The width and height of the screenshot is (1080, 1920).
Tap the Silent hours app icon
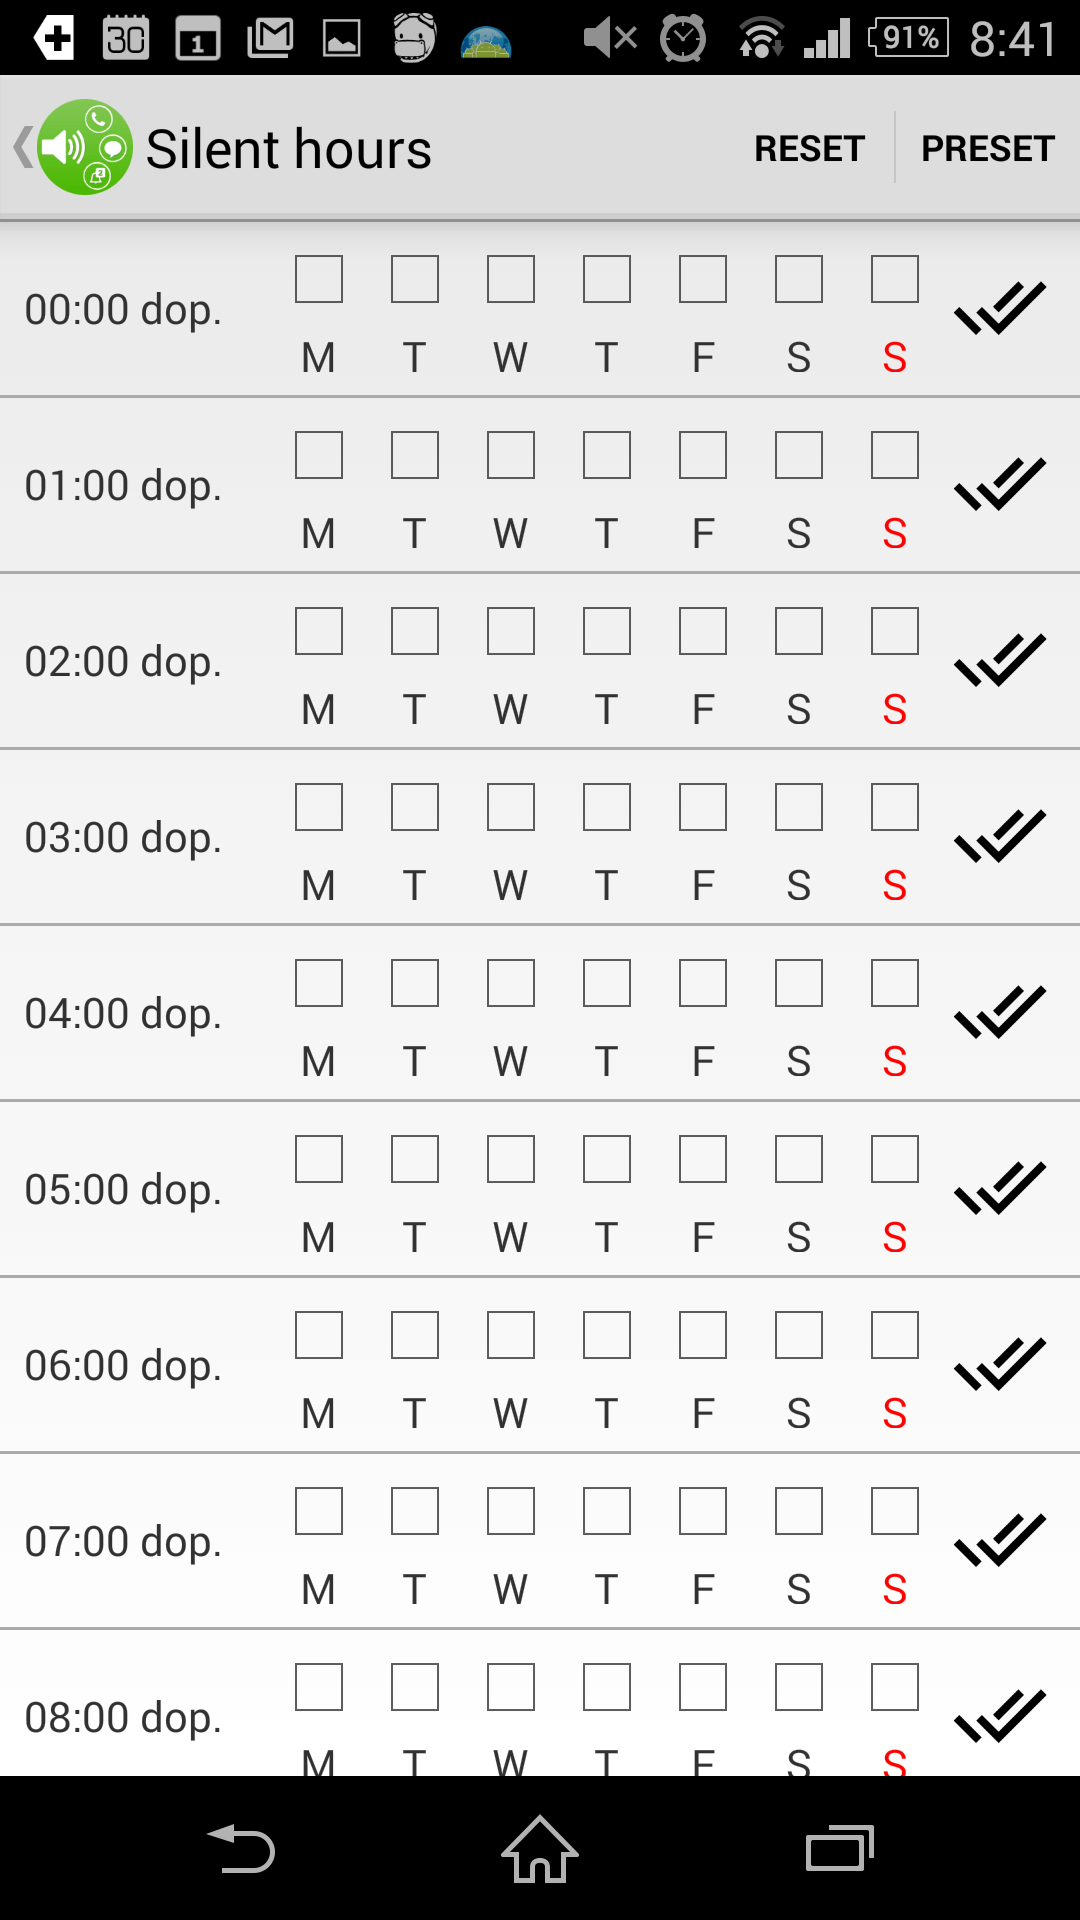pyautogui.click(x=85, y=148)
